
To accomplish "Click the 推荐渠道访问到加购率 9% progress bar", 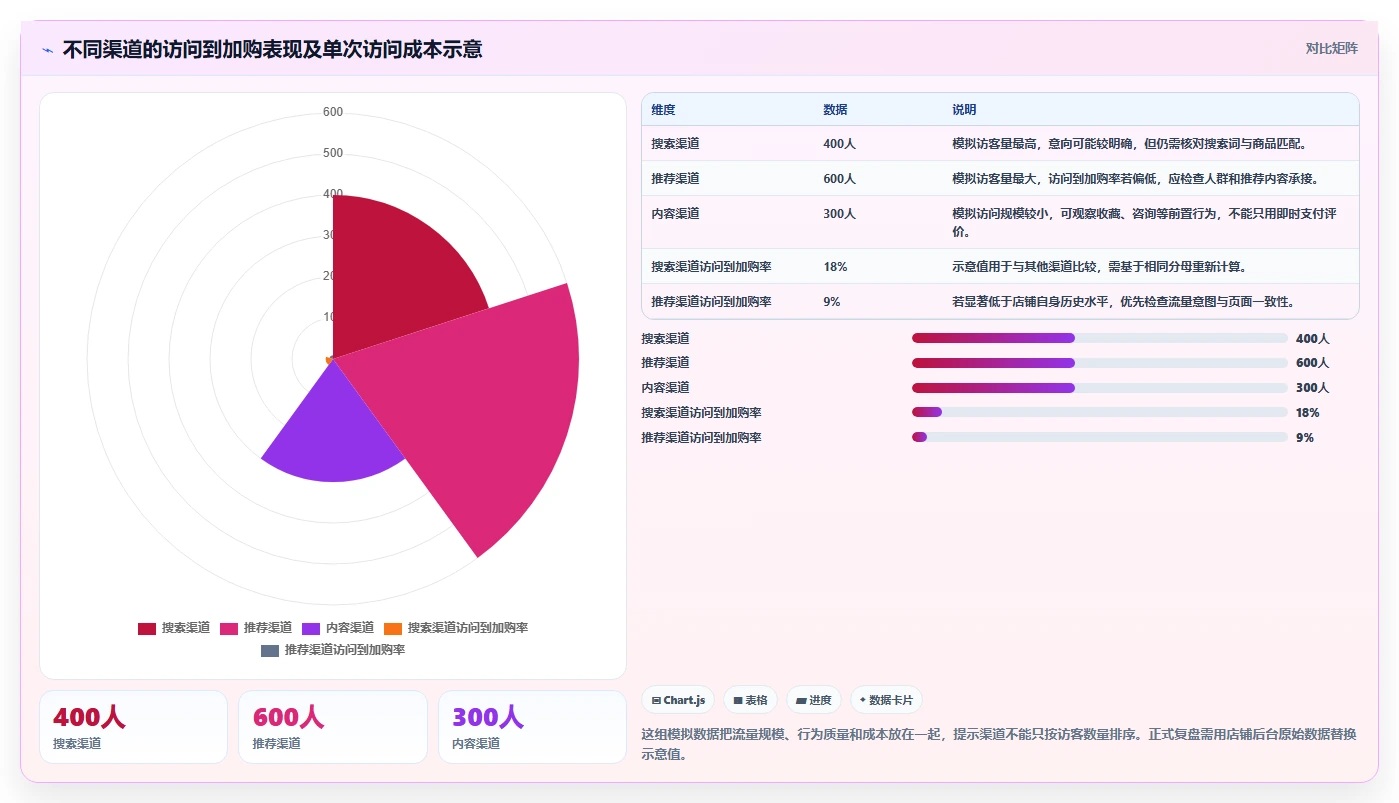I will click(1100, 437).
